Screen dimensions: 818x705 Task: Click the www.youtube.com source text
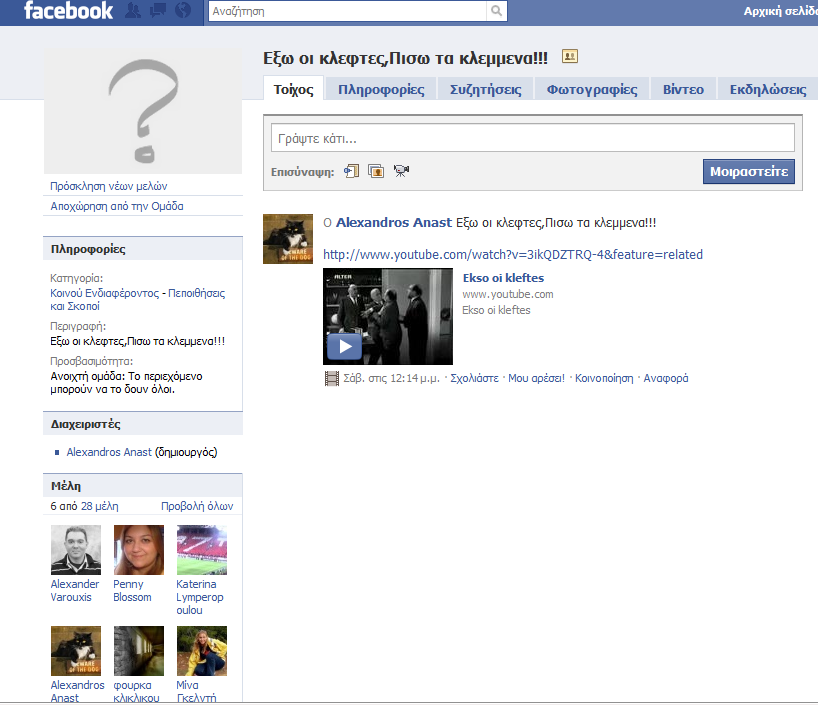point(508,294)
